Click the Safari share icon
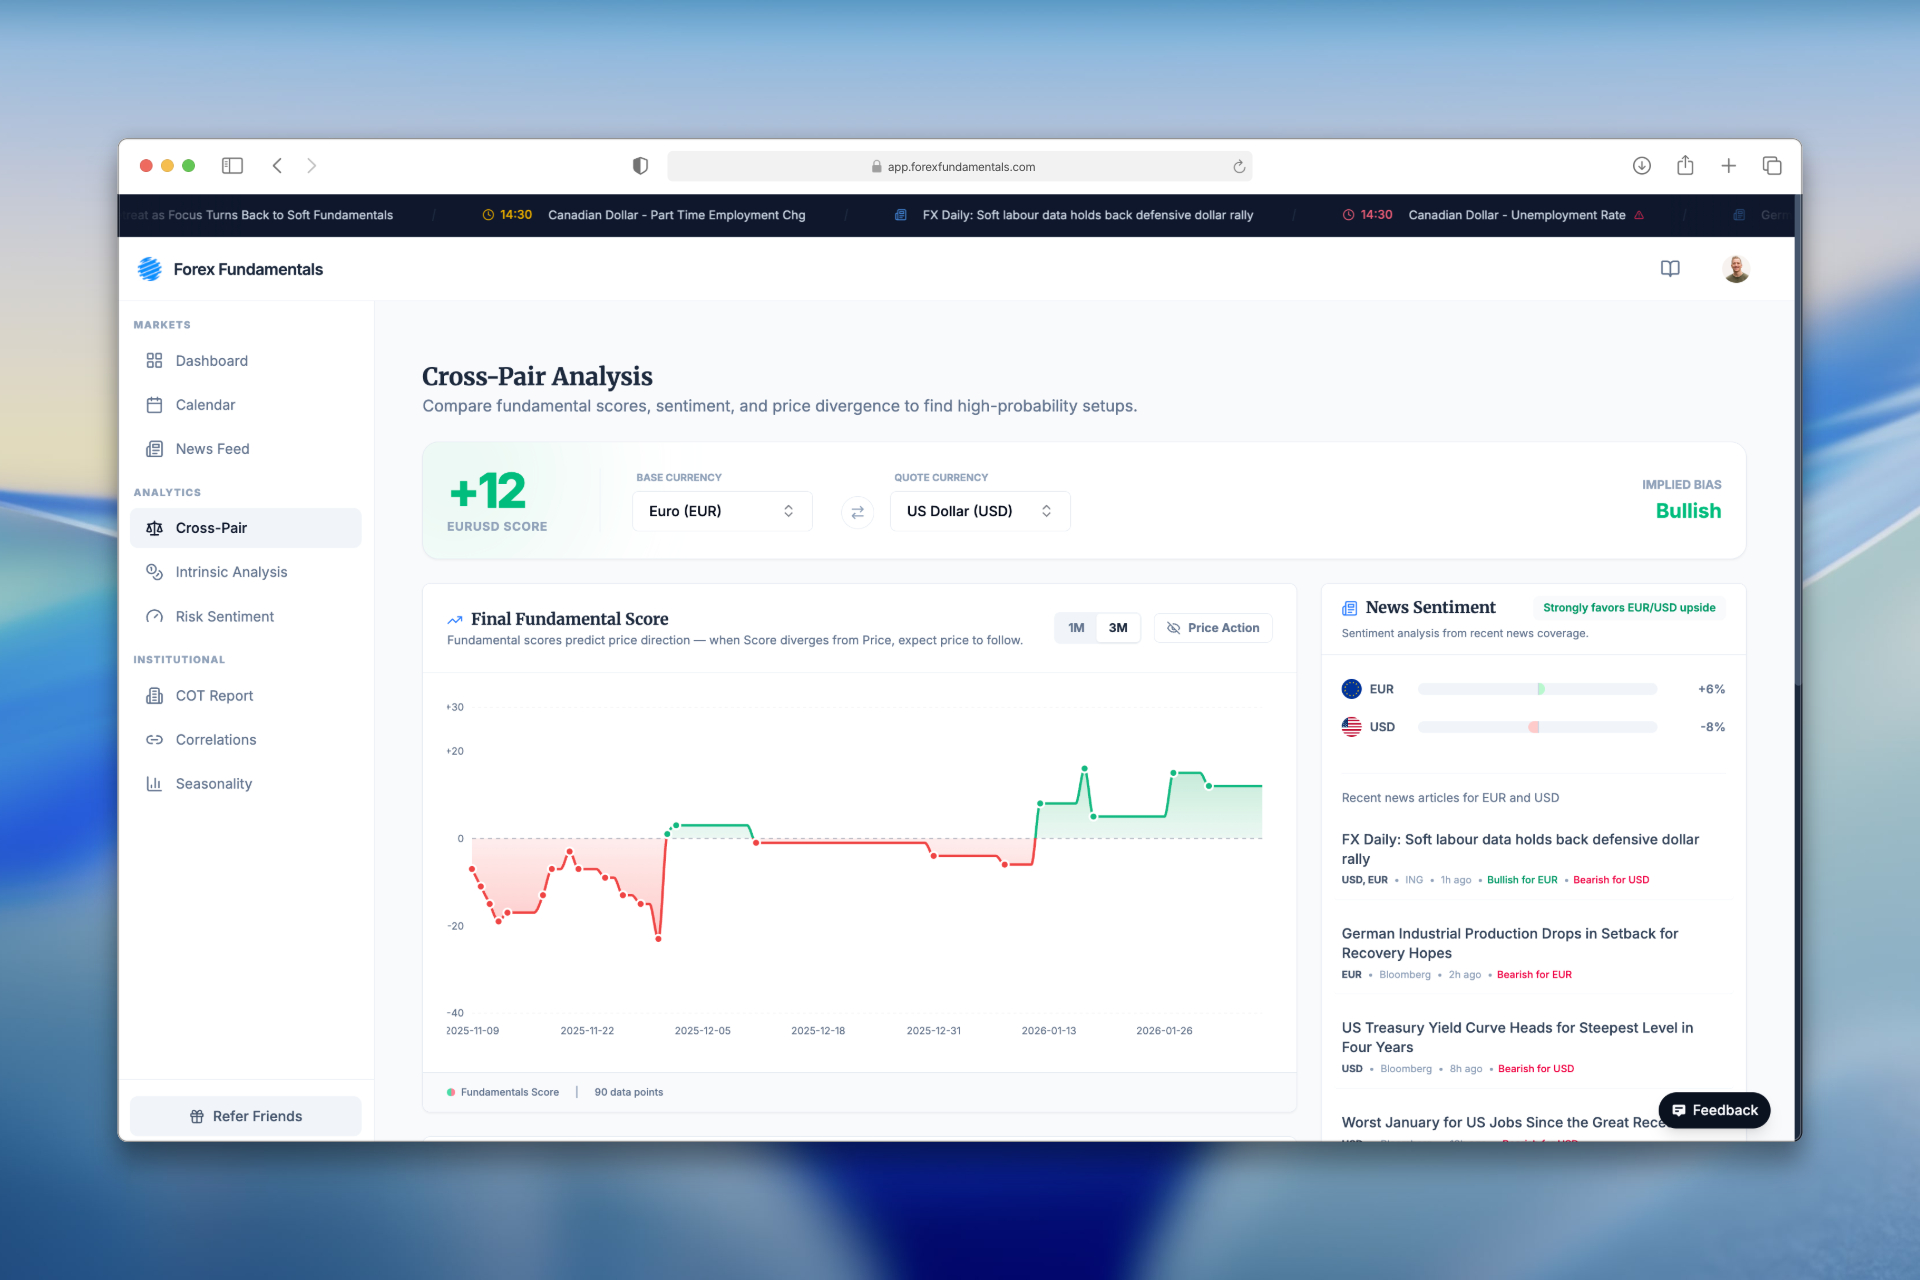This screenshot has height=1280, width=1920. [1685, 166]
